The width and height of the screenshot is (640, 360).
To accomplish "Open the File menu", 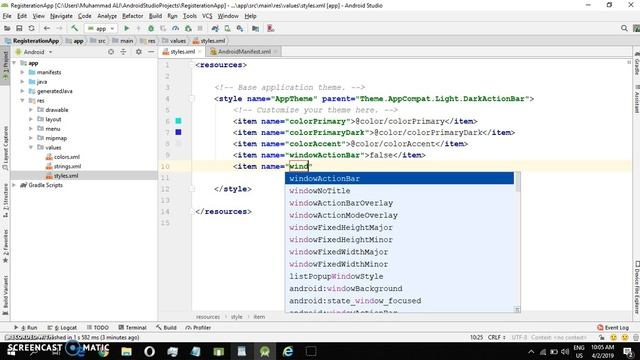I will (7, 16).
